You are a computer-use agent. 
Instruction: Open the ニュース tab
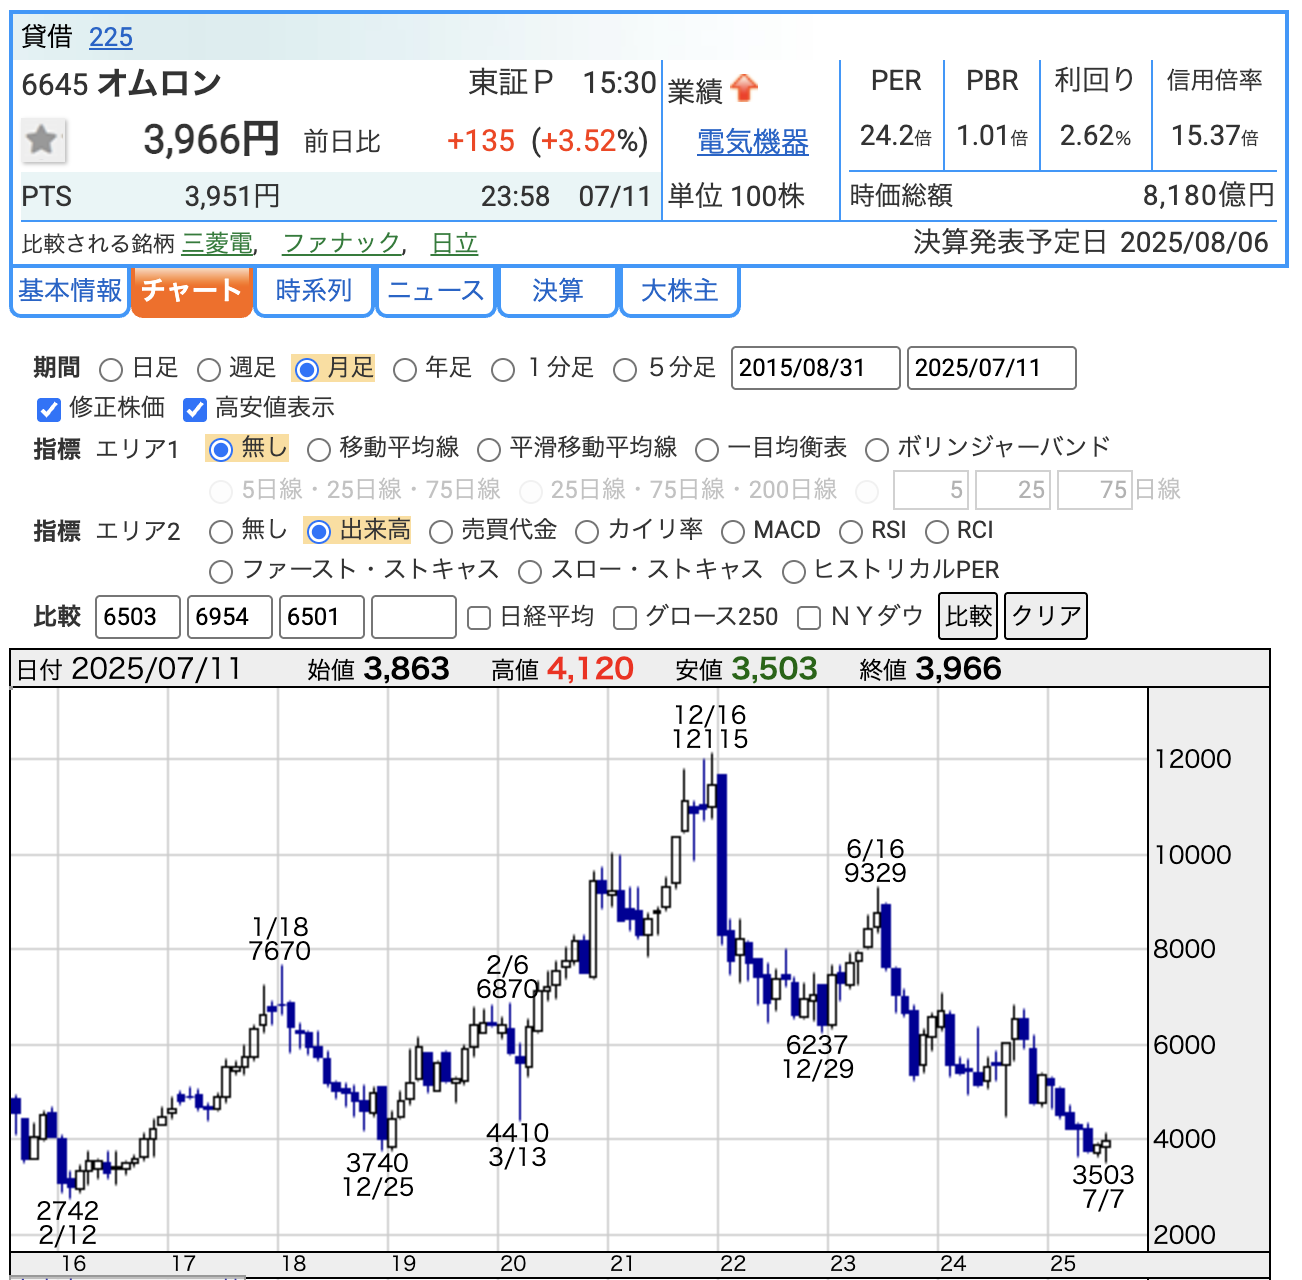(x=436, y=291)
